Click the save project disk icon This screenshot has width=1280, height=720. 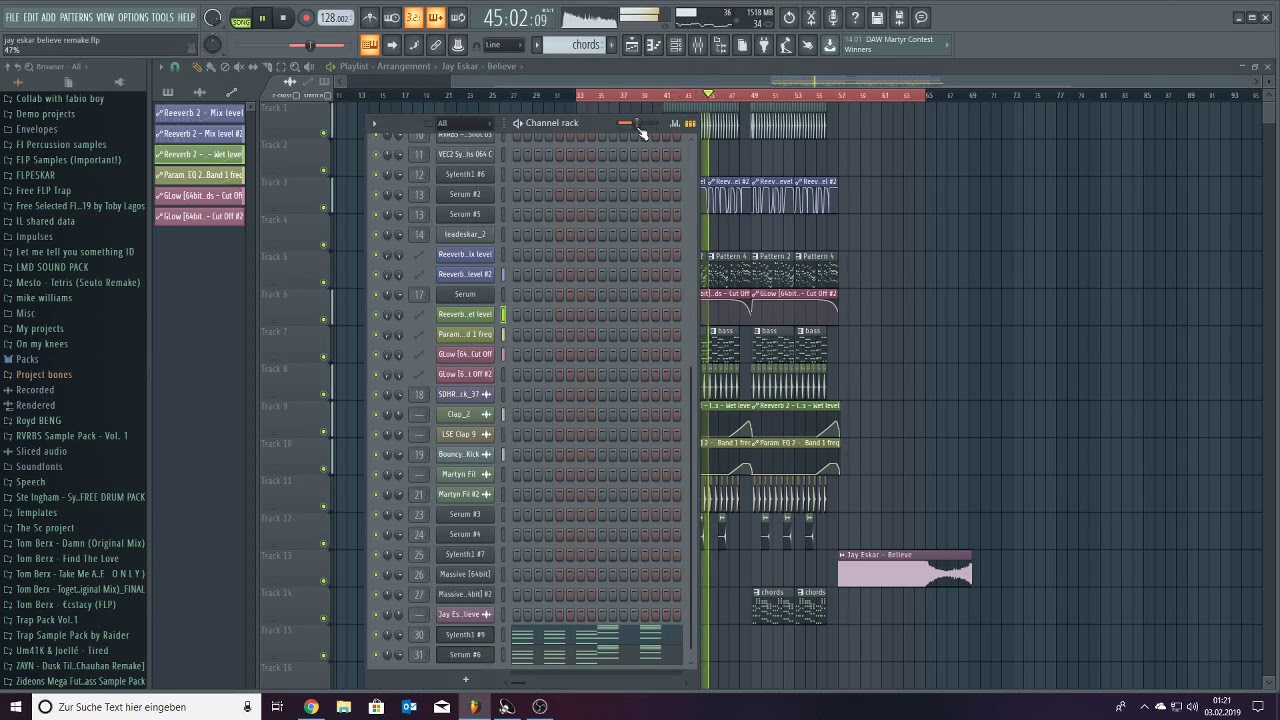click(877, 18)
